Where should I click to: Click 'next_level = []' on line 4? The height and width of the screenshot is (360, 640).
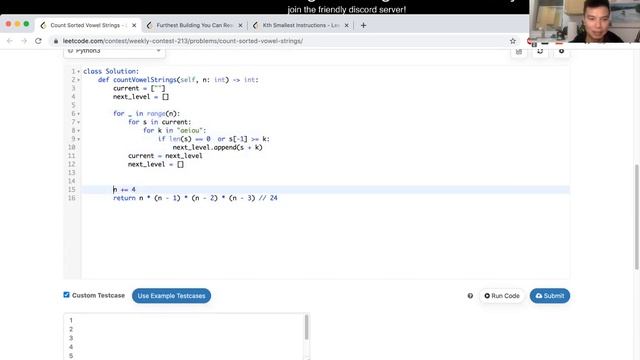coord(141,97)
